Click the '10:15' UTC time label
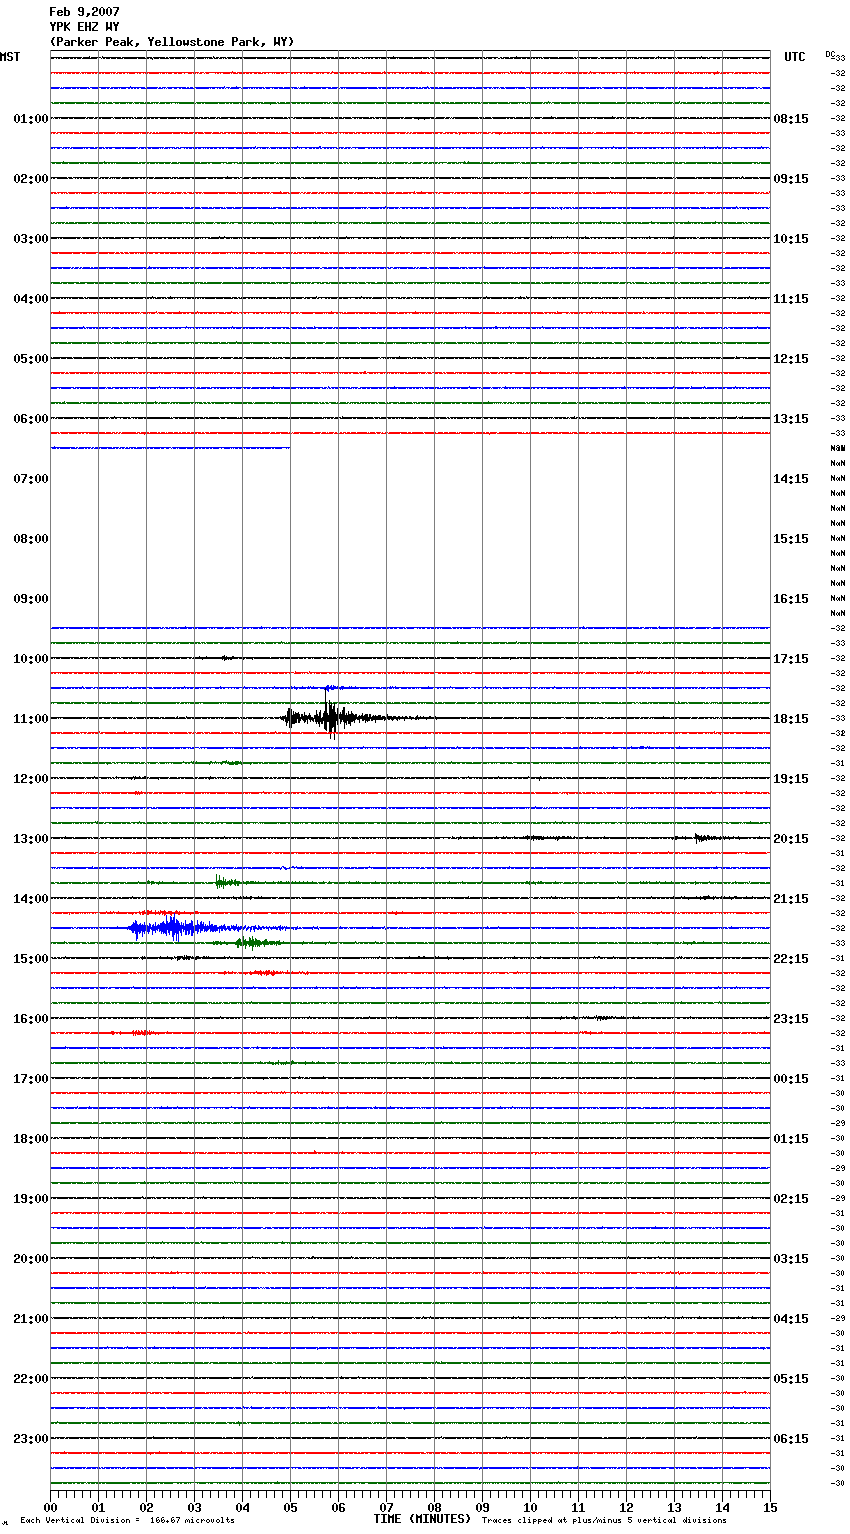850x1534 pixels. click(x=791, y=239)
